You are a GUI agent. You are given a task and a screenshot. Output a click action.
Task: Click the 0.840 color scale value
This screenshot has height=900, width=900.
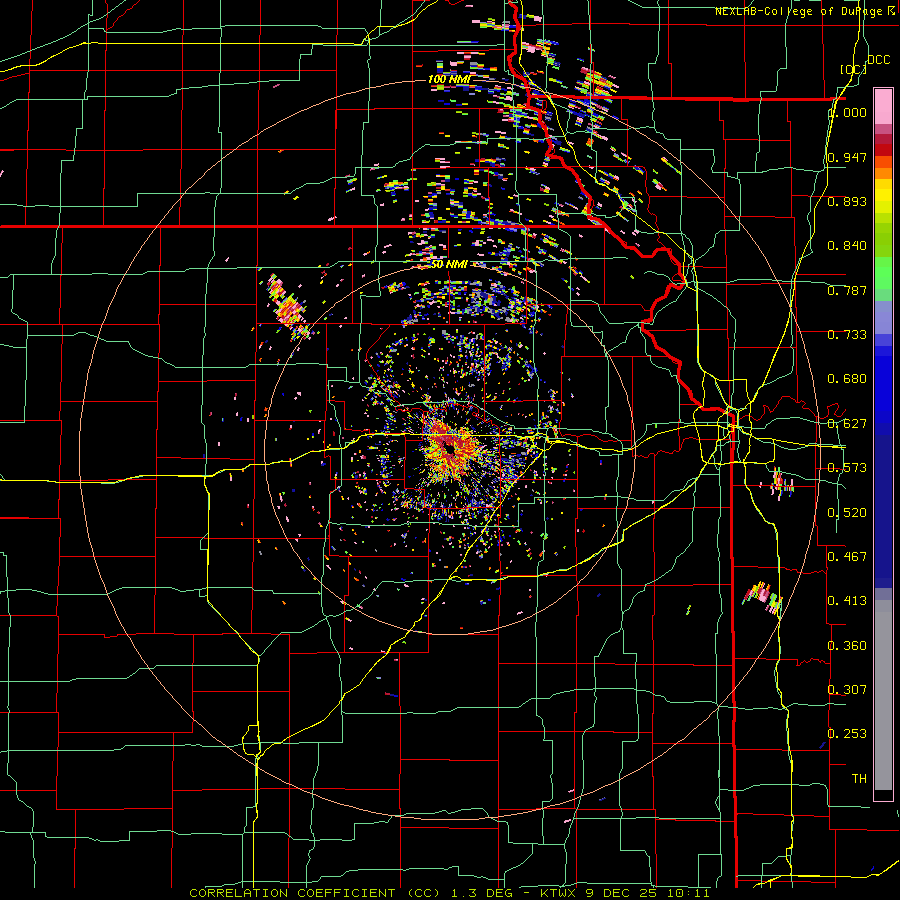pos(847,246)
